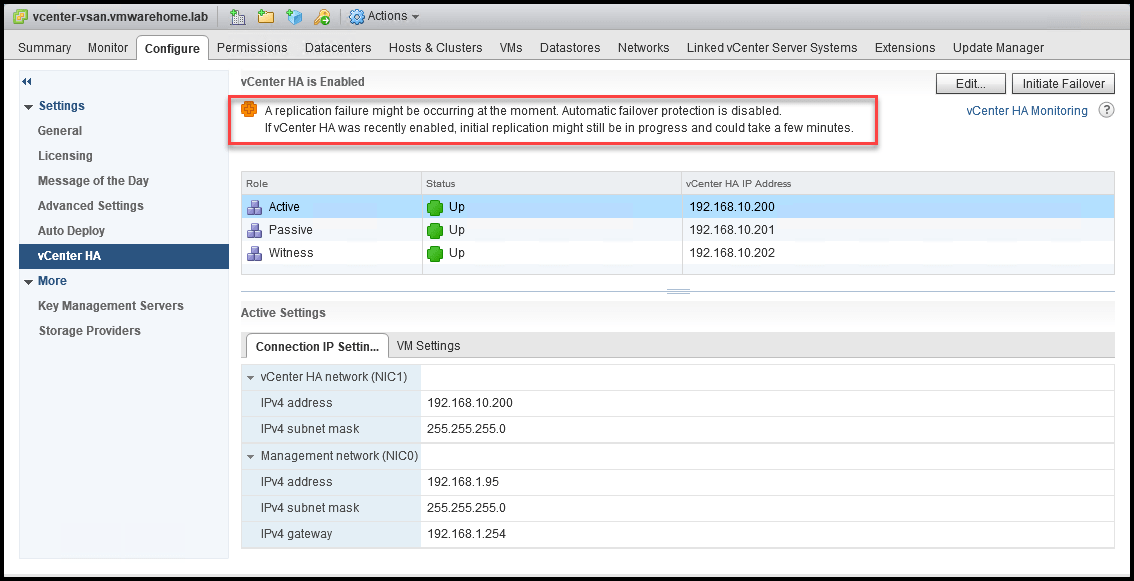This screenshot has width=1134, height=581.
Task: Click the Active node role icon
Action: click(x=254, y=207)
